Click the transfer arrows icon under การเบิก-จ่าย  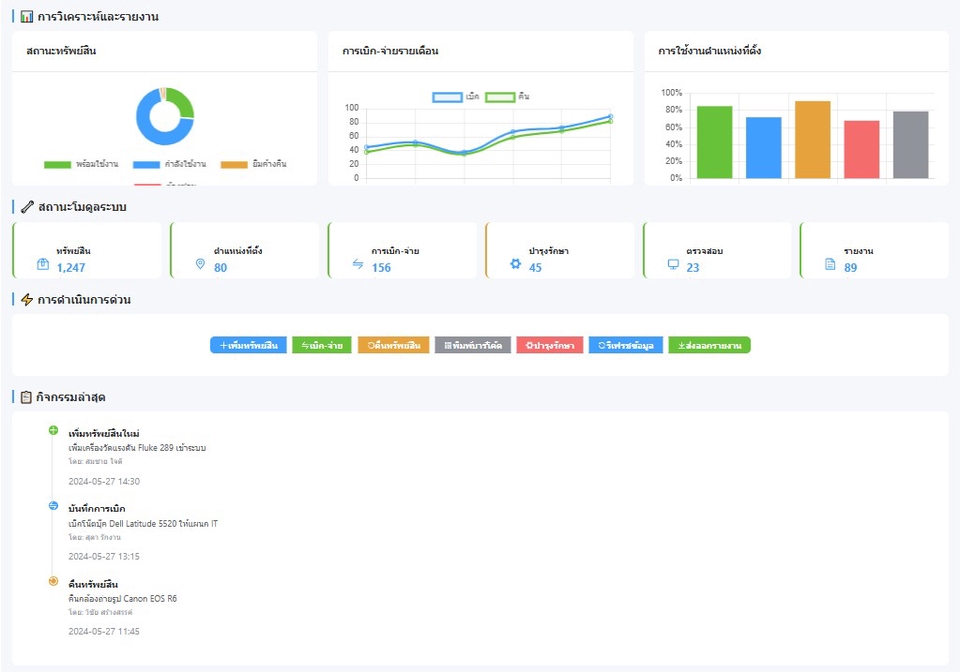coord(357,264)
